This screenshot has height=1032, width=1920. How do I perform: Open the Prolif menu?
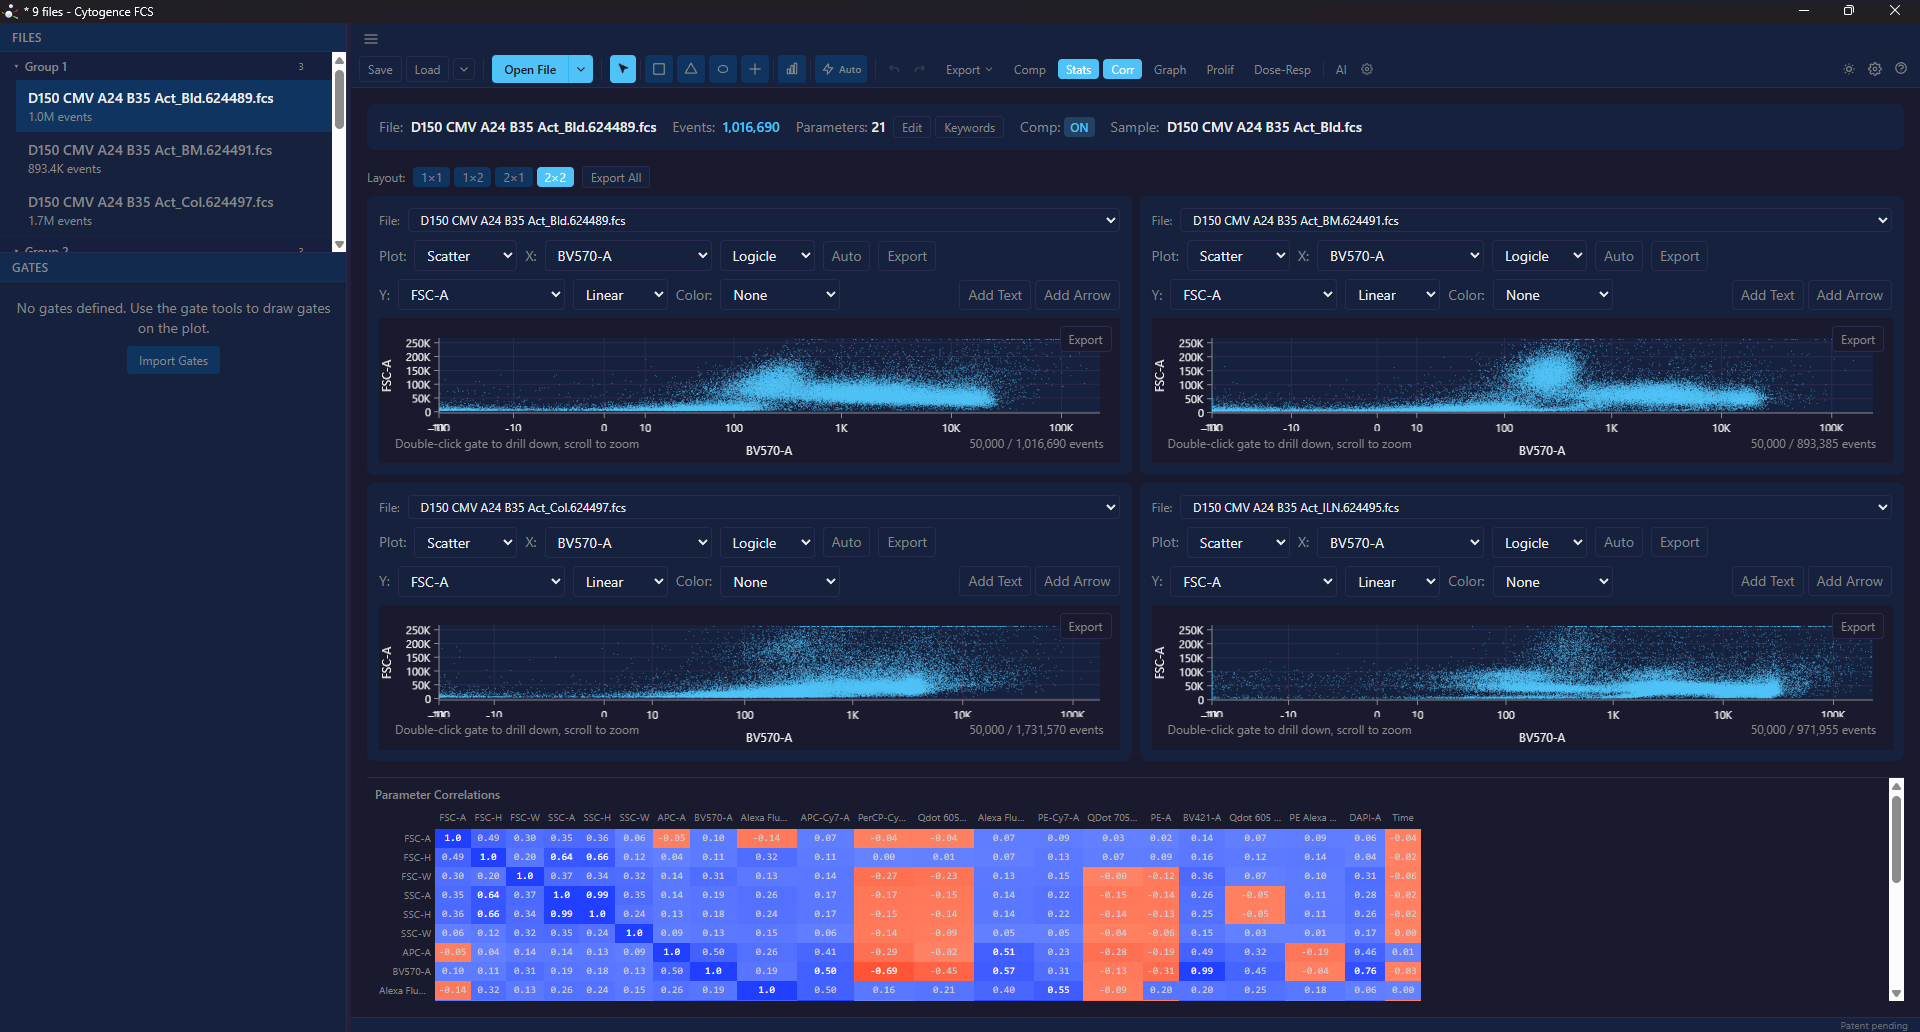coord(1220,69)
